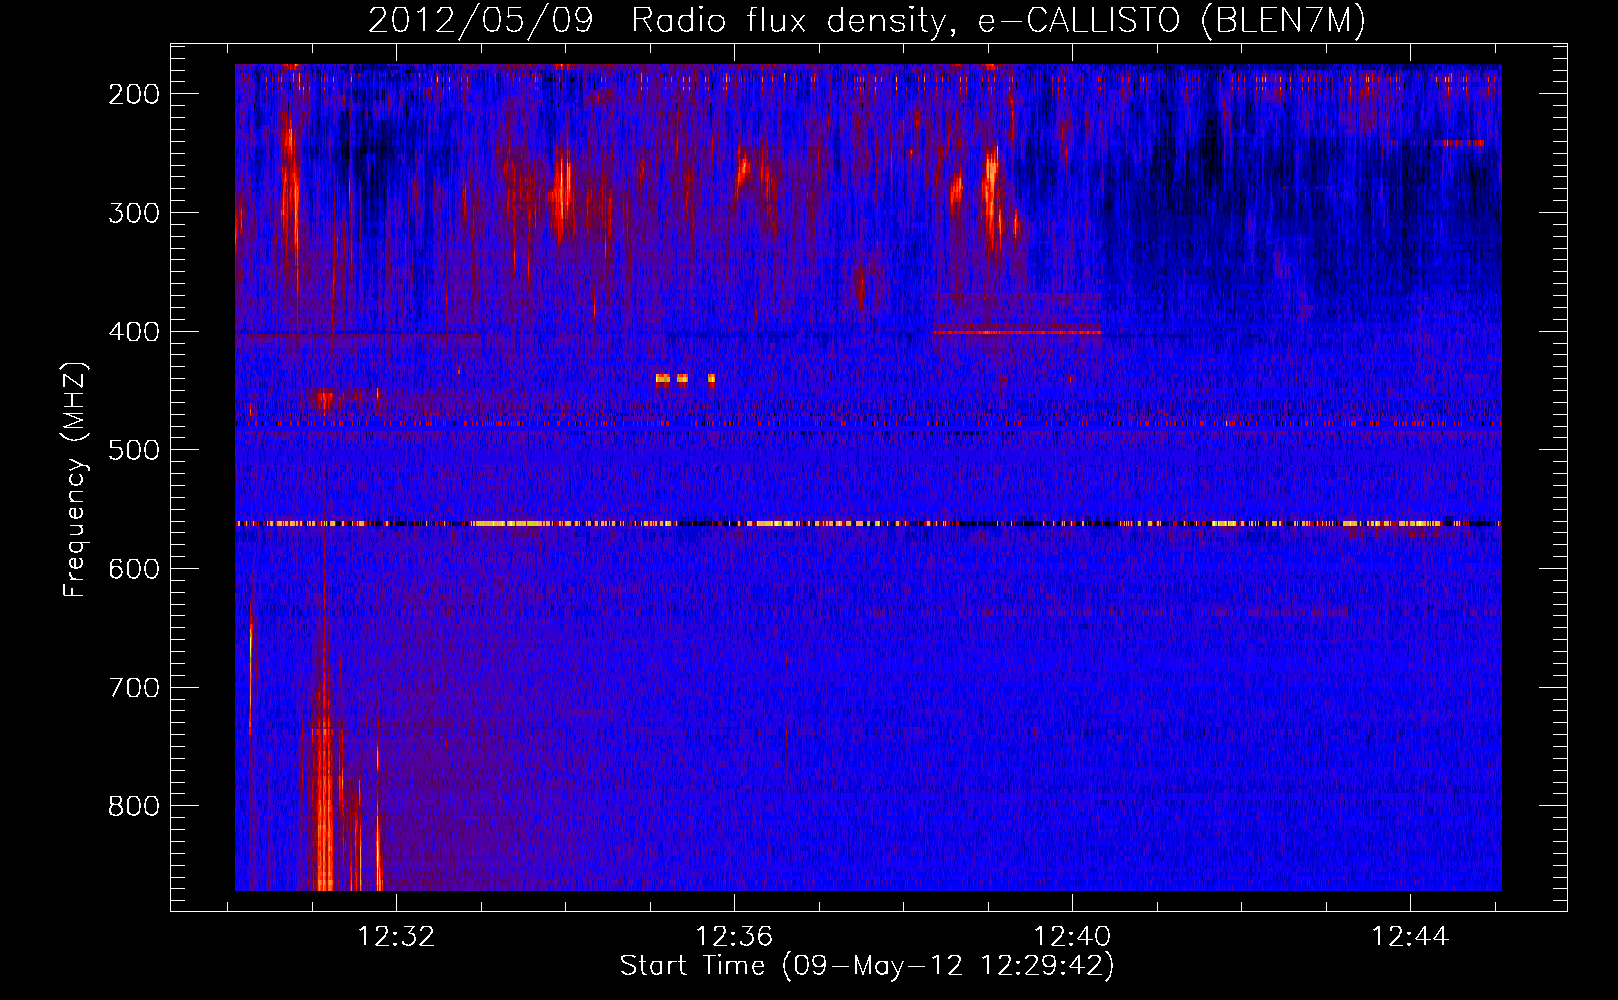
Task: Click the 400 frequency tick label
Action: pos(134,332)
